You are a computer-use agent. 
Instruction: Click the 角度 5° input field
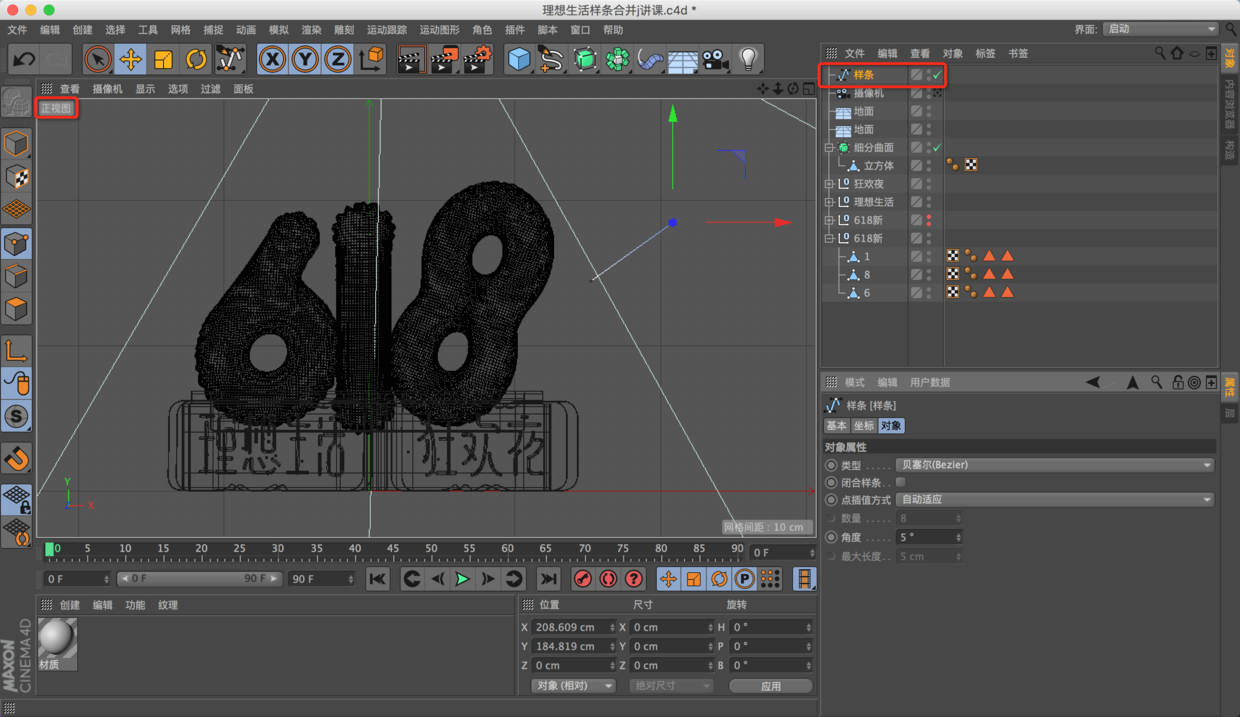[x=929, y=537]
